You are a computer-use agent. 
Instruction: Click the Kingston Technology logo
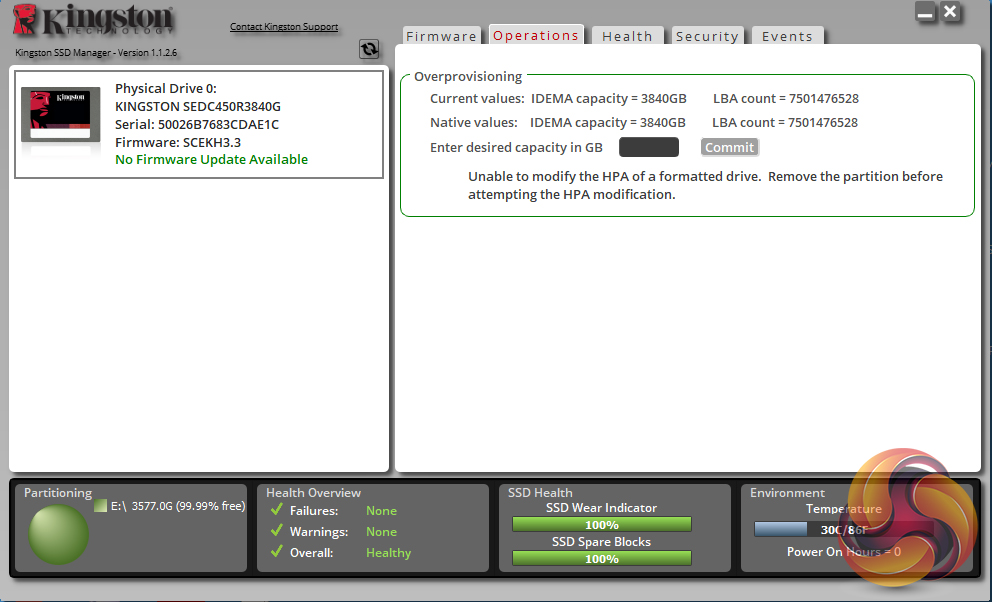point(93,20)
